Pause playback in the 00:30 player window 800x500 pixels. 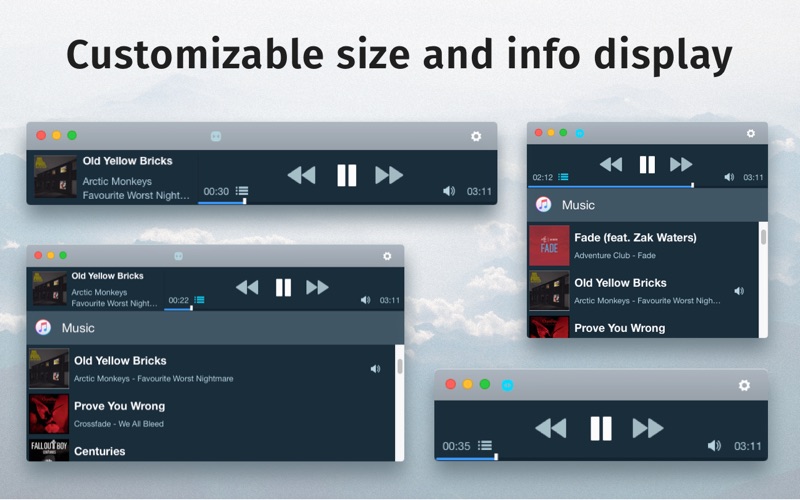pos(346,176)
